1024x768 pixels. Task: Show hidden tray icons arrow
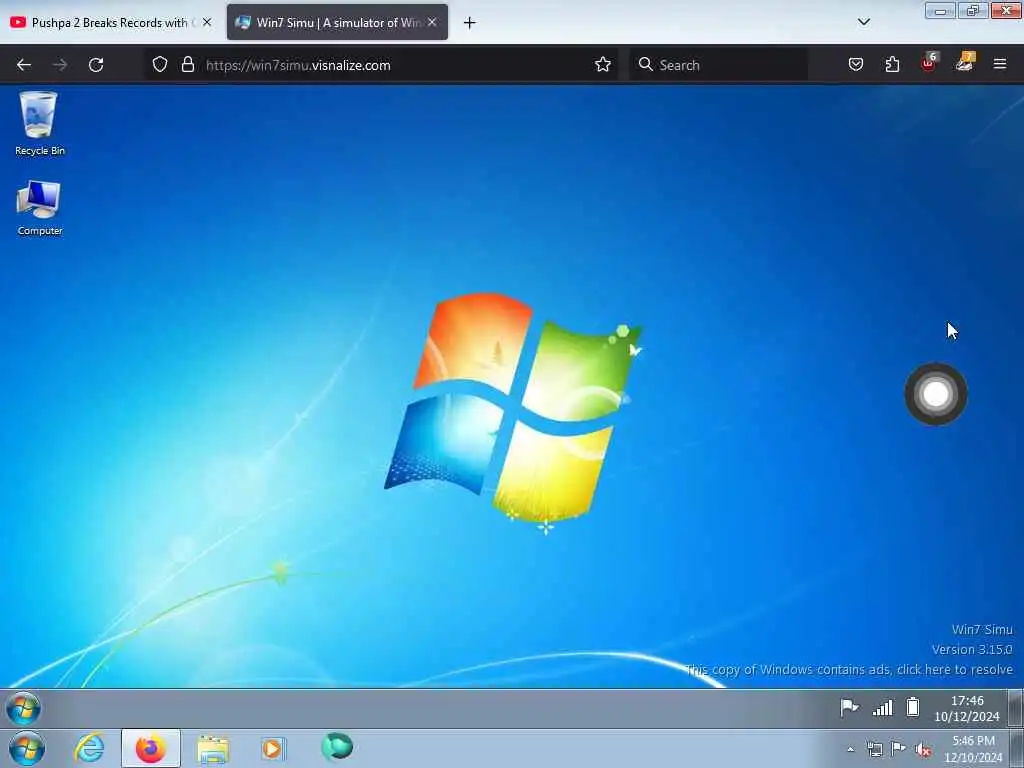[x=850, y=750]
